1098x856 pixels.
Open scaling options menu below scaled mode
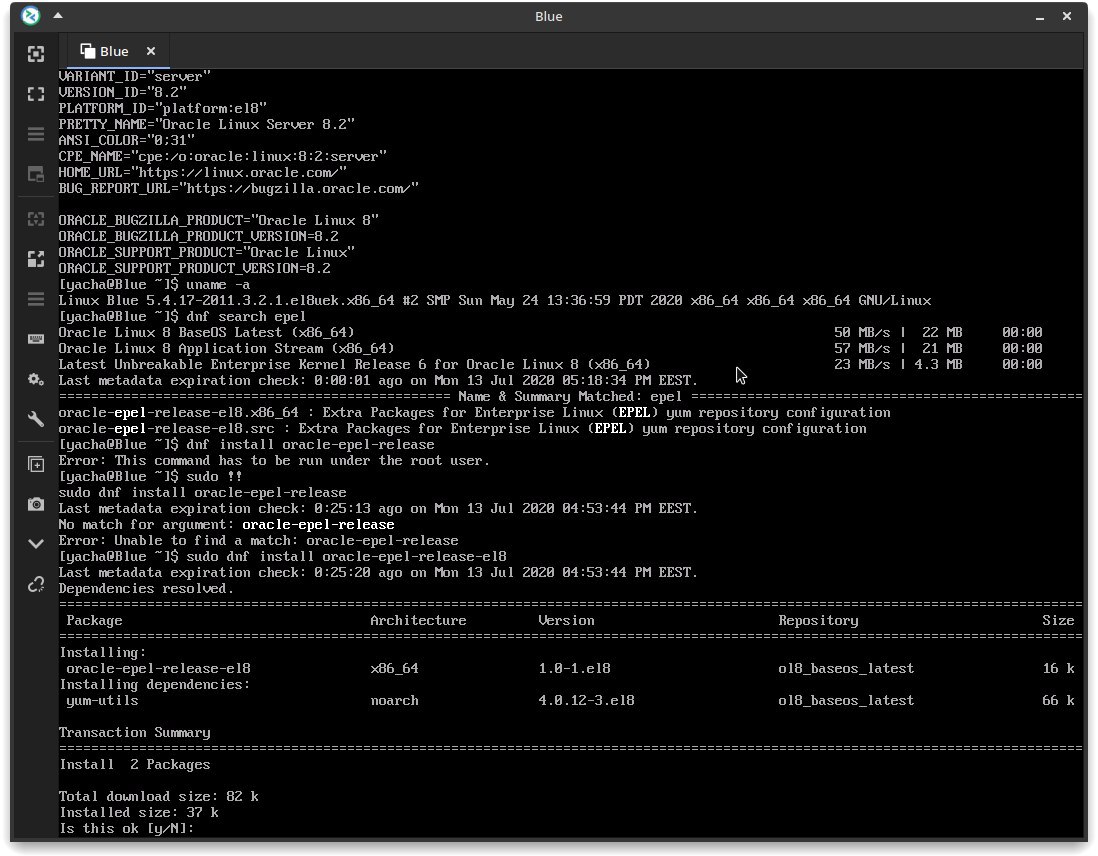[36, 299]
